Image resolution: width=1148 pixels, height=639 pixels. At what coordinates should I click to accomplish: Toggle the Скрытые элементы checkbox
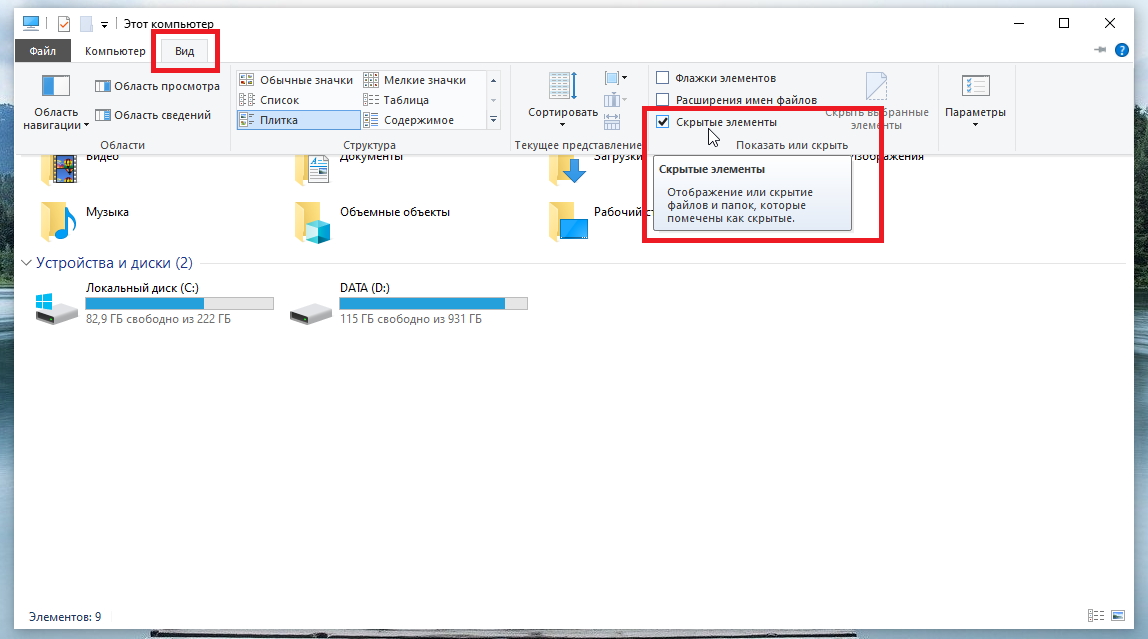click(663, 122)
